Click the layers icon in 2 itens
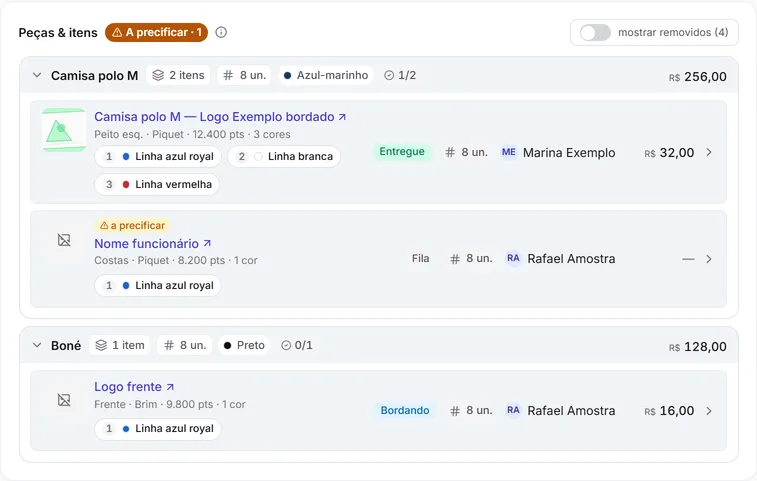The height and width of the screenshot is (481, 757). point(158,75)
